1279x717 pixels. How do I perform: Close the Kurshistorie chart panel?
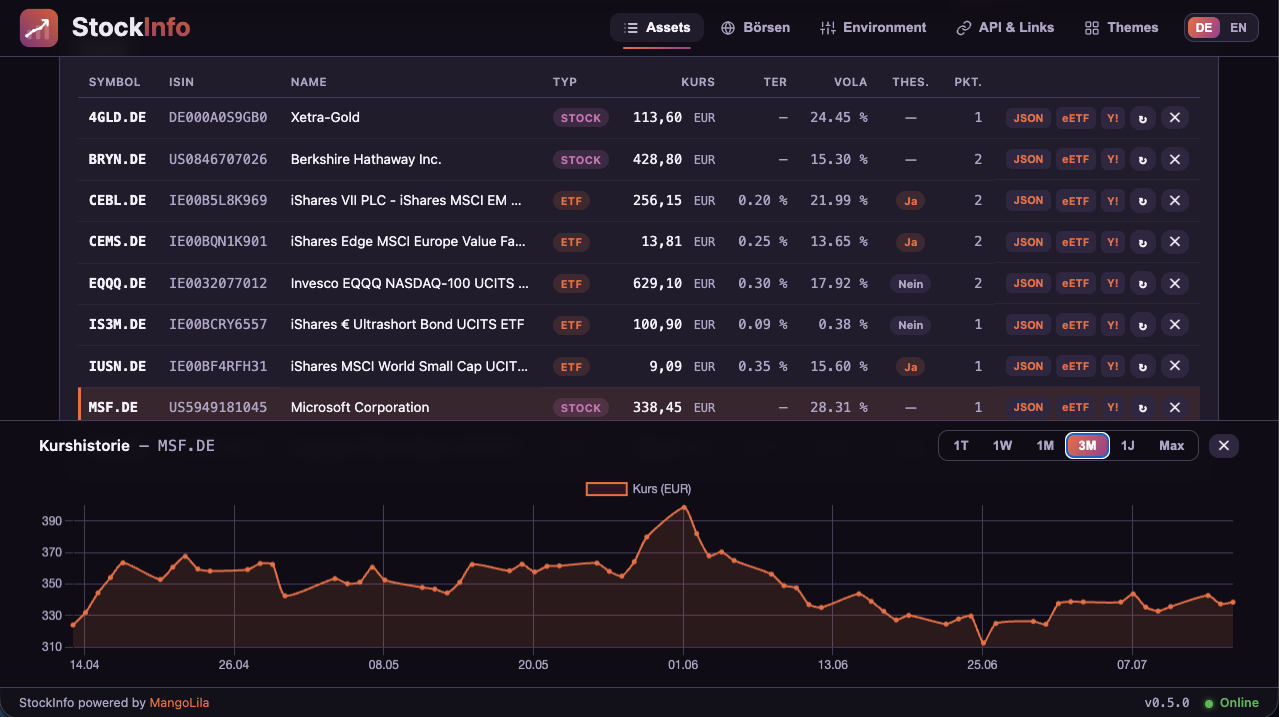(1224, 445)
